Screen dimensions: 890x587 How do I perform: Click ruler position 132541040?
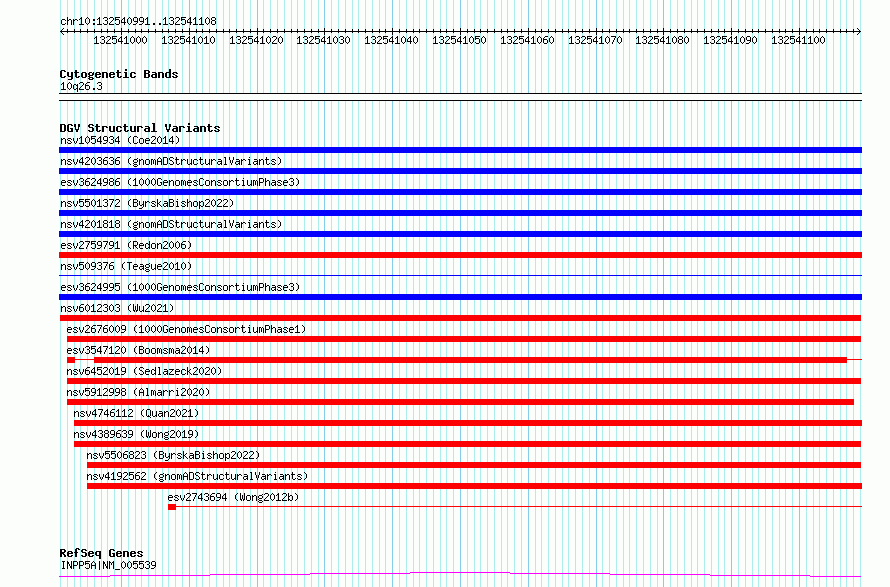392,40
